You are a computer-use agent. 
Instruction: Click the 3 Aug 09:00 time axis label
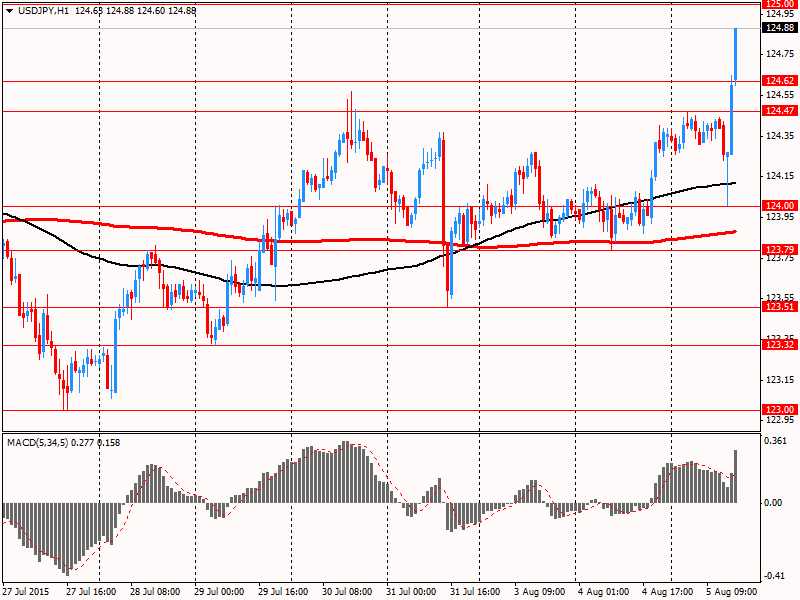coord(539,592)
